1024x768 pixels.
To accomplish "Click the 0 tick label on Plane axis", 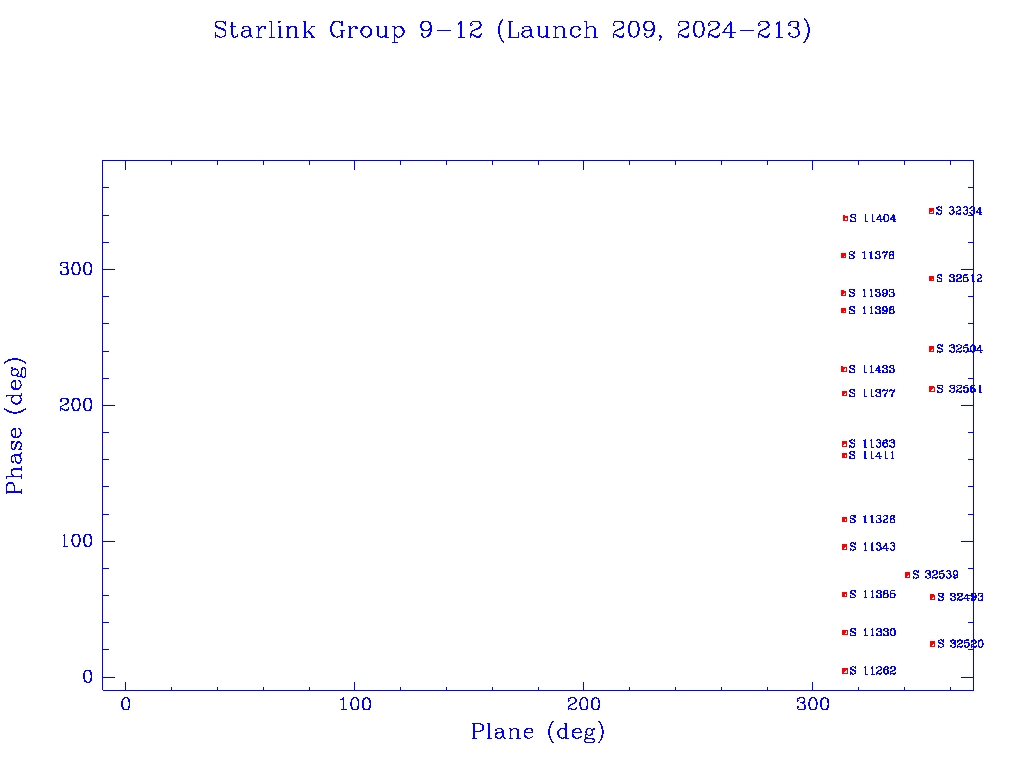I will tap(125, 704).
